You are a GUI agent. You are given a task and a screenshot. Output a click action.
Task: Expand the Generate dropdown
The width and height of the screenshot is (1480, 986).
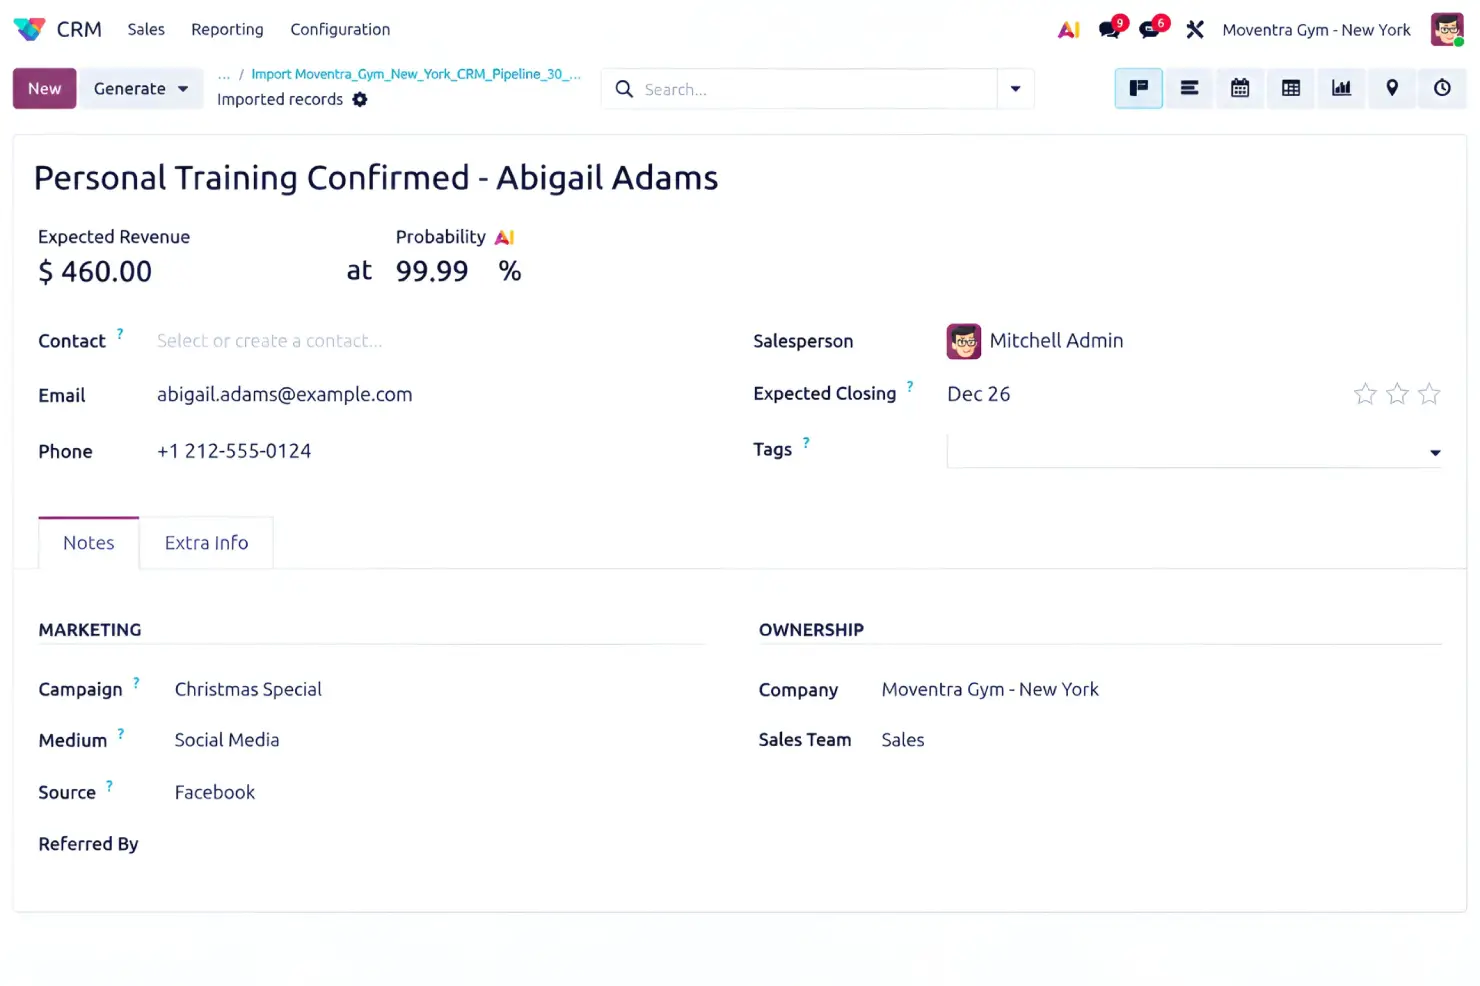click(x=141, y=89)
